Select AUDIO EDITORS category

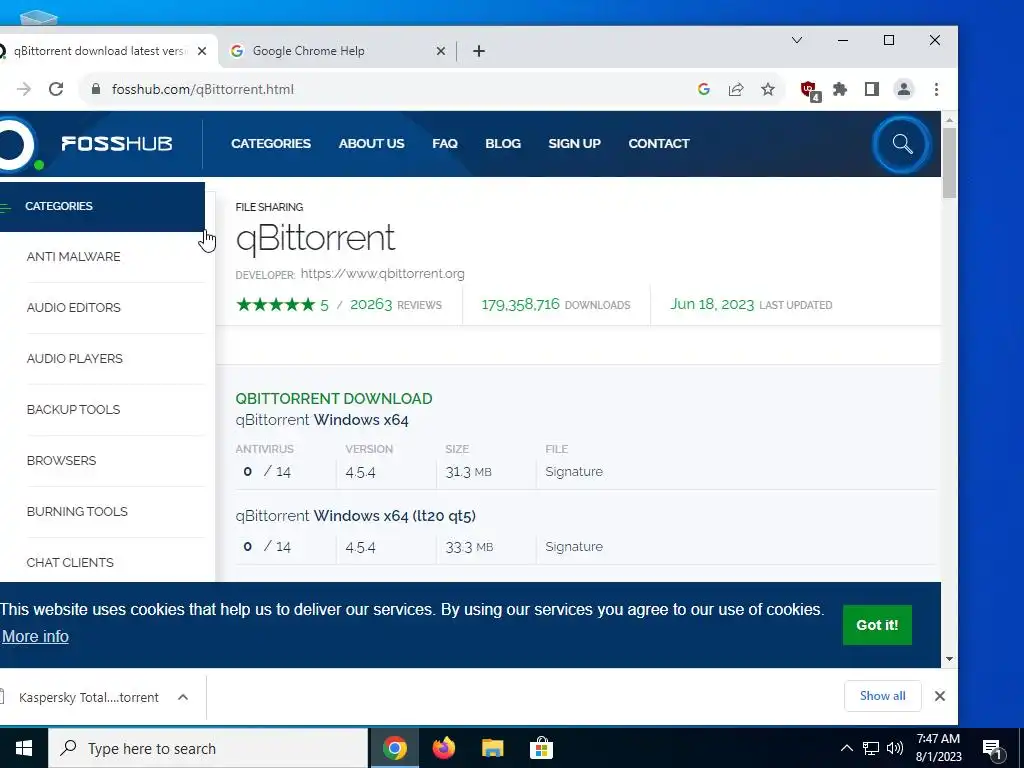click(74, 308)
